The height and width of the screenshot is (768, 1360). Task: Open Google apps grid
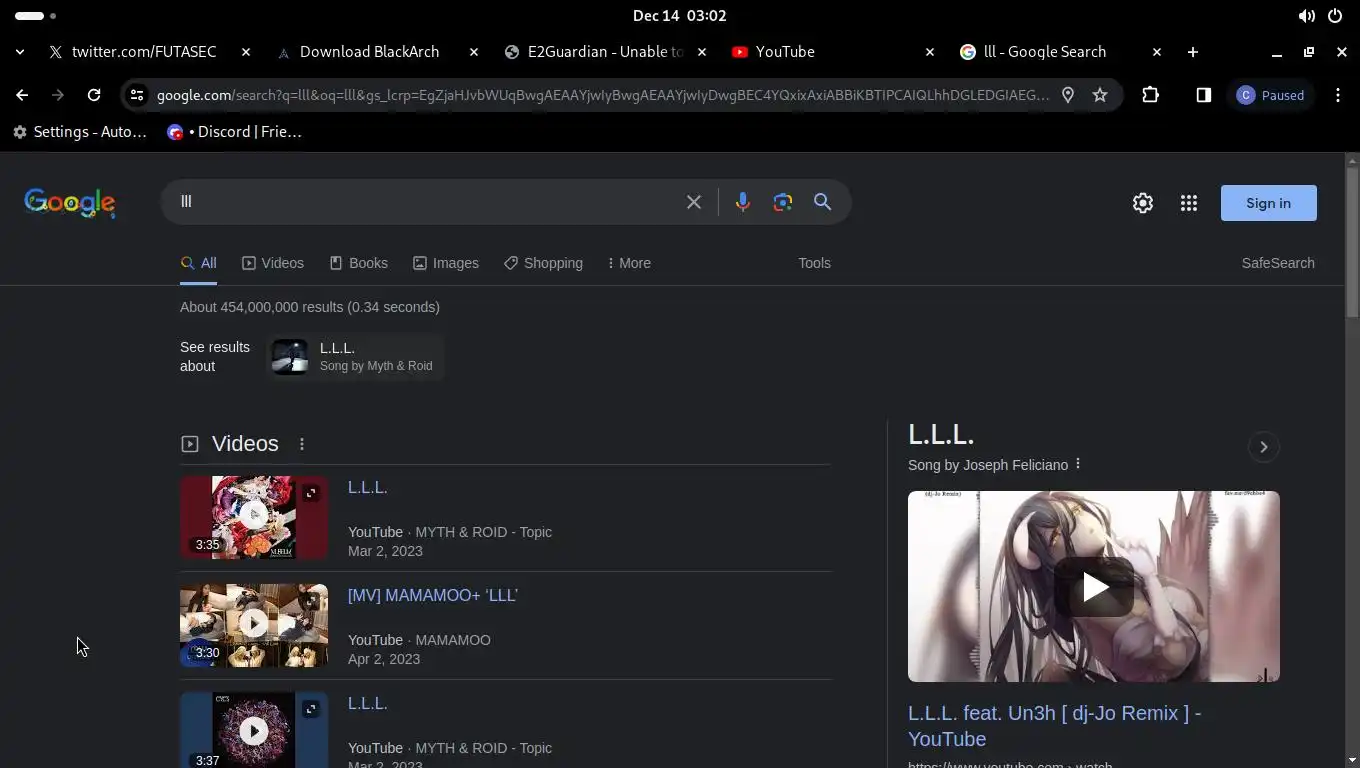(1188, 203)
